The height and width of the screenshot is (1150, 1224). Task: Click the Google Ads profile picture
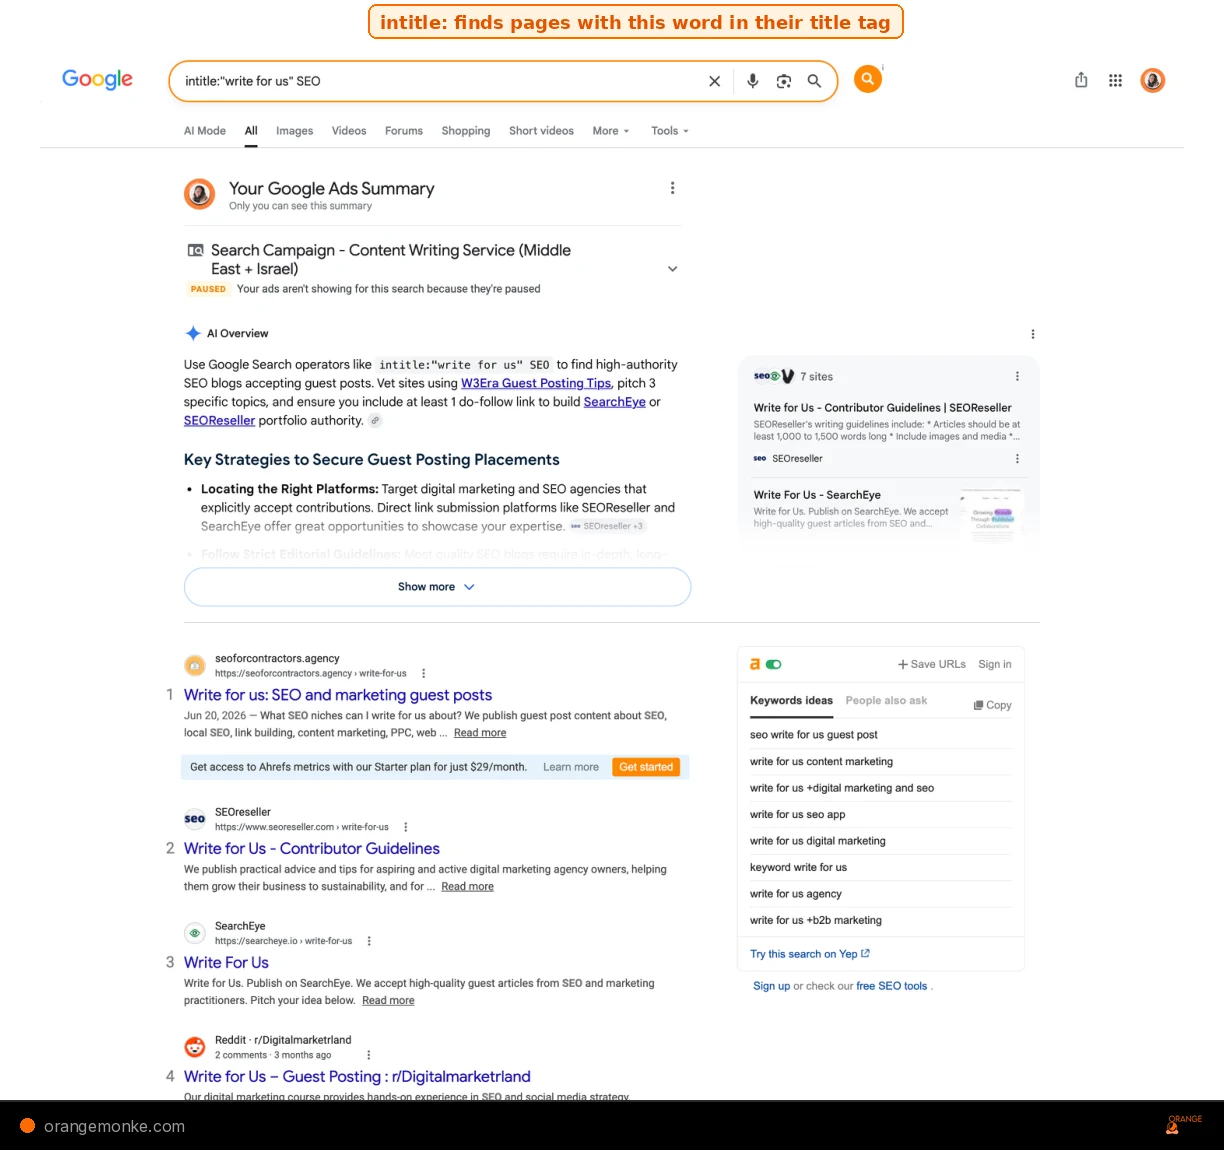pyautogui.click(x=200, y=194)
